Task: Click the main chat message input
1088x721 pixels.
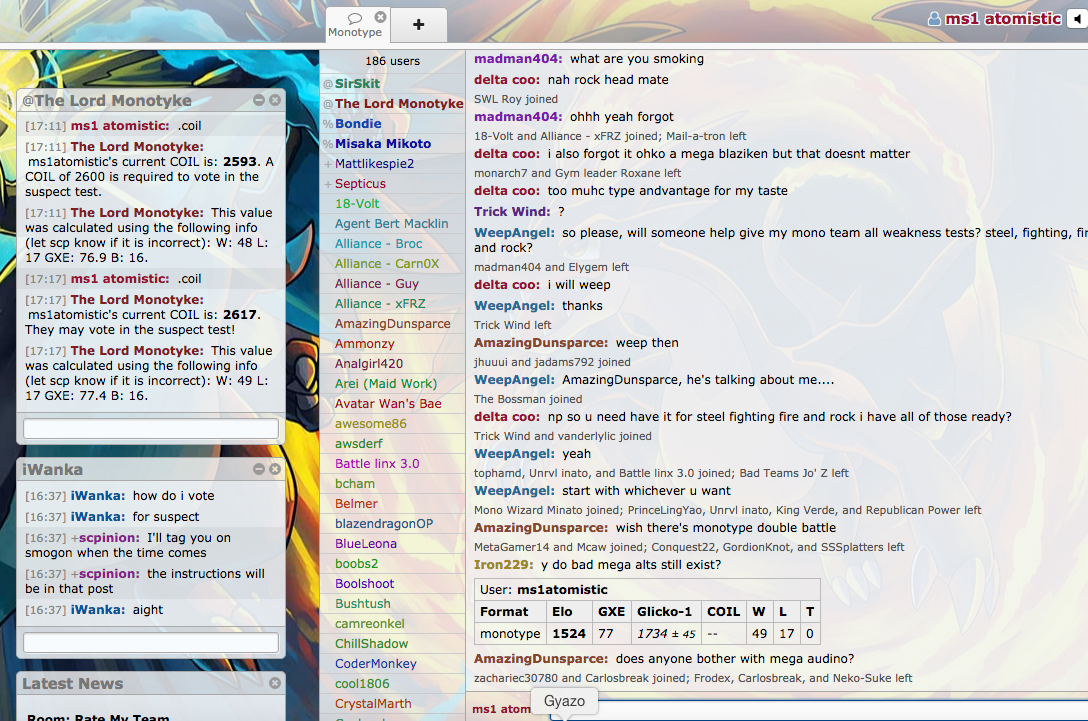Action: coord(819,710)
